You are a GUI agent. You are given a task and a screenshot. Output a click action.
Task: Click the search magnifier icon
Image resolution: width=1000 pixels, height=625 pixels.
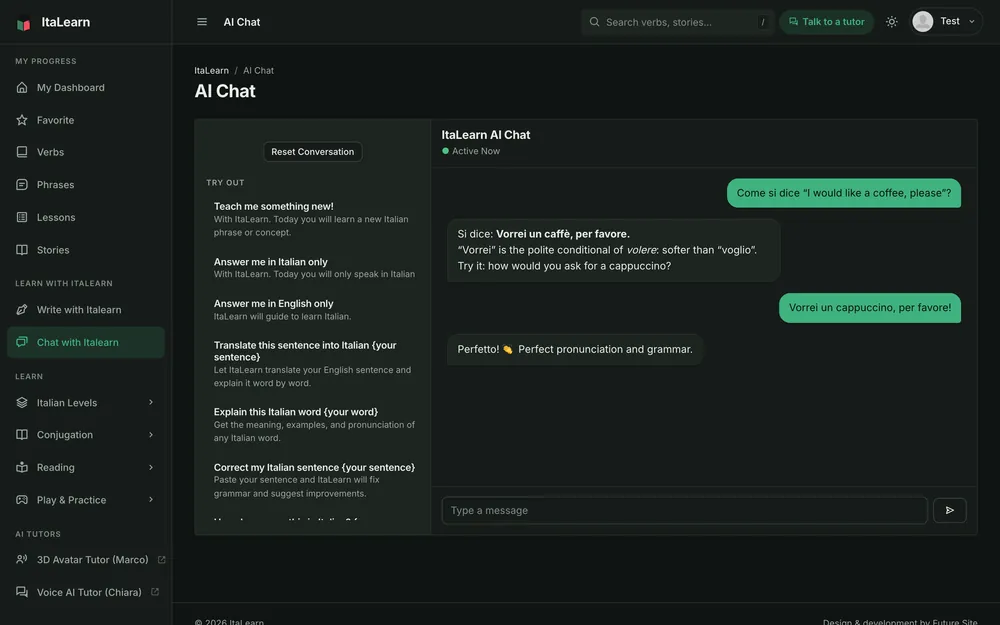(594, 22)
